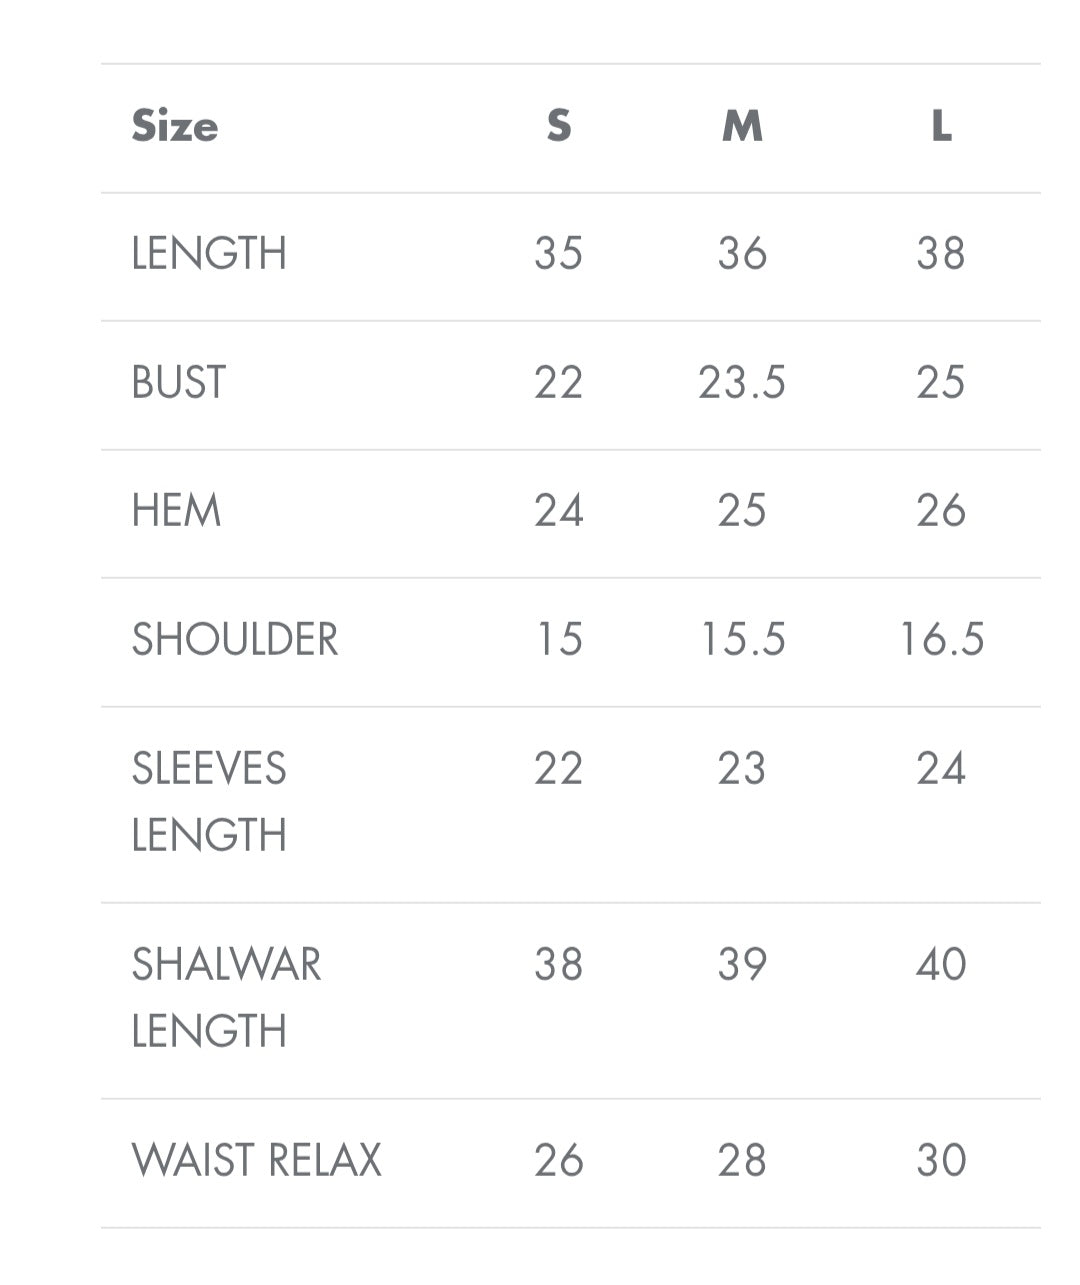Screen dimensions: 1080x1285
Task: Click the shalwar length value 40
Action: [x=941, y=965]
